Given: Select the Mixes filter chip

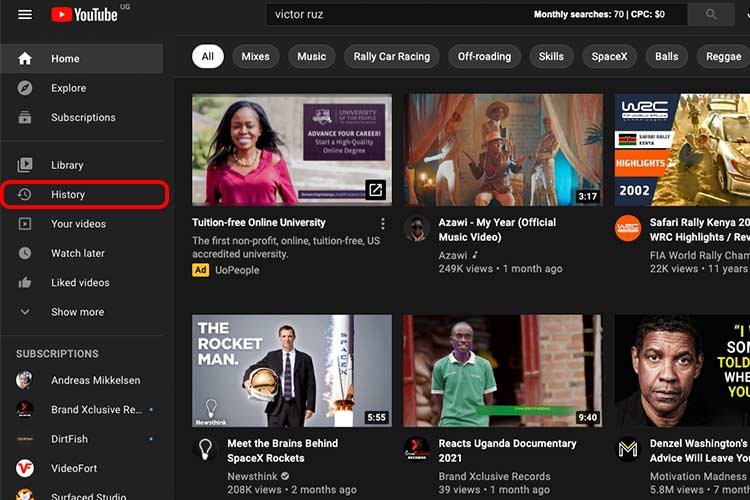Looking at the screenshot, I should [x=255, y=56].
